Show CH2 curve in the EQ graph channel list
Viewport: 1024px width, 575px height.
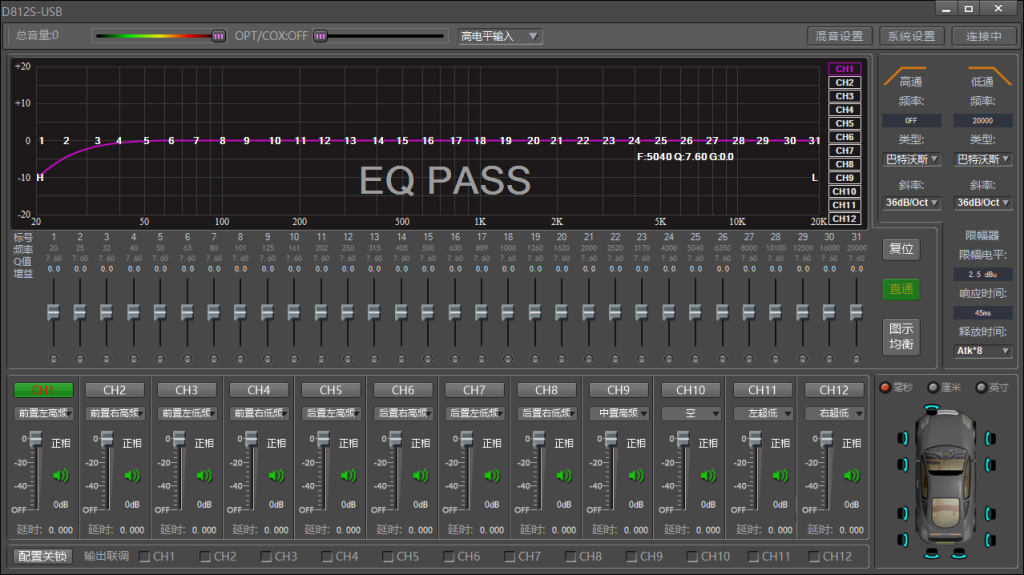tap(844, 82)
